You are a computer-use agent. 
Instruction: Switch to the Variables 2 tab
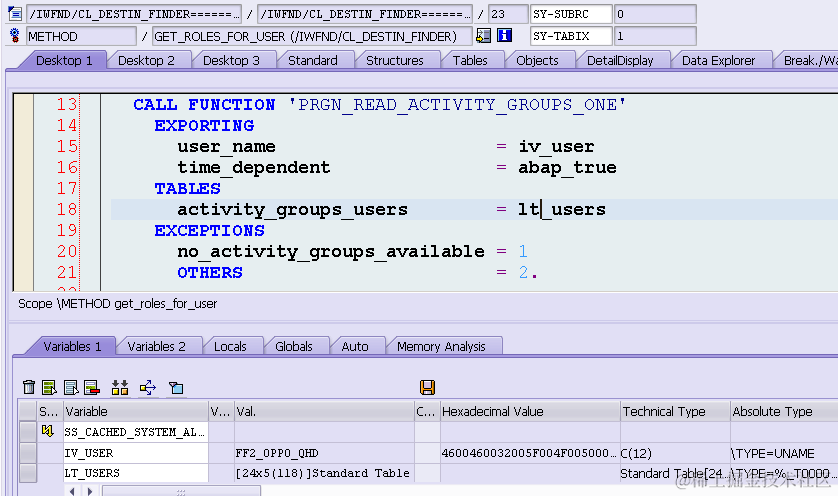point(156,346)
